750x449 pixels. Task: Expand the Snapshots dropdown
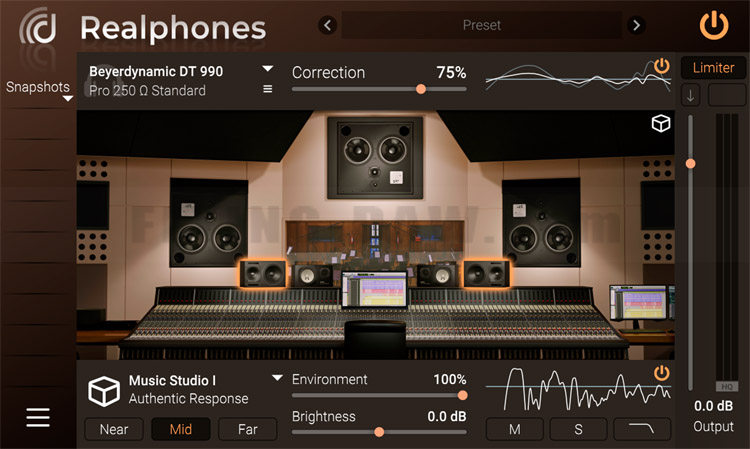68,99
